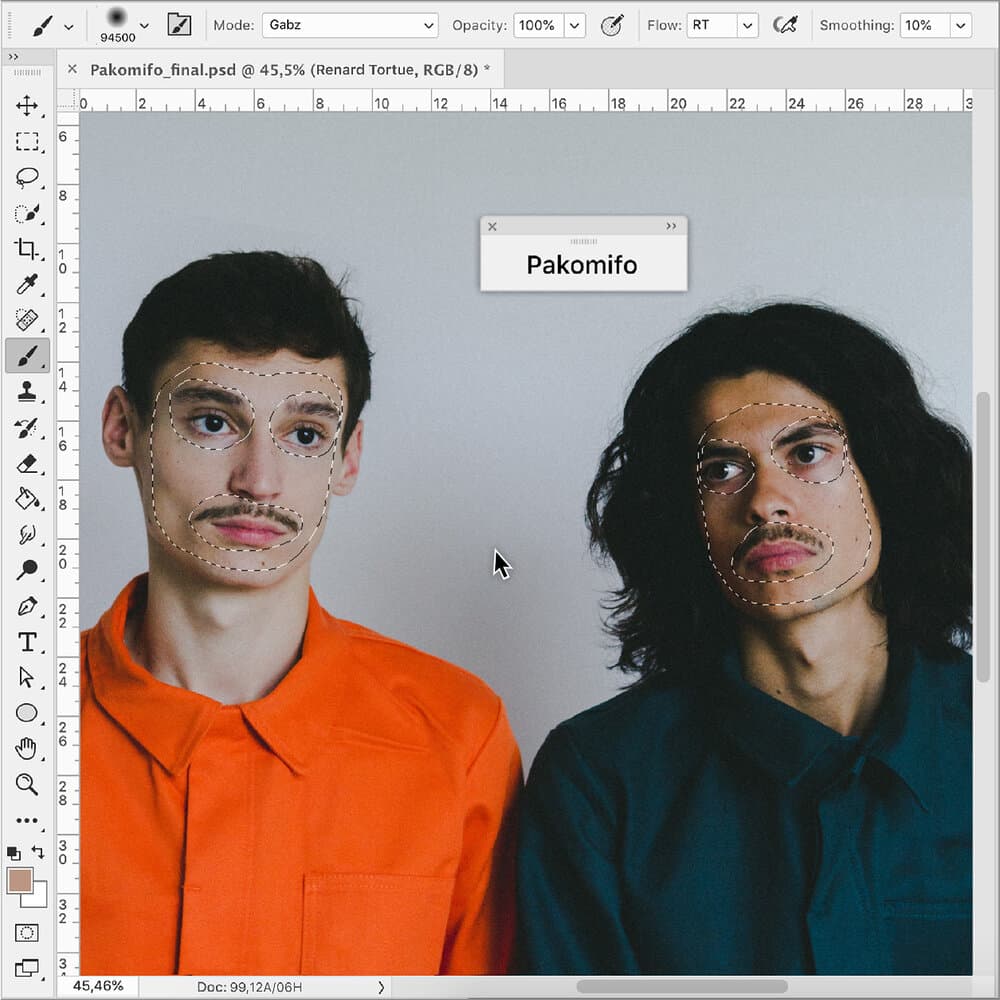Select the Clone Stamp tool
This screenshot has height=1000, width=1000.
pyautogui.click(x=27, y=393)
